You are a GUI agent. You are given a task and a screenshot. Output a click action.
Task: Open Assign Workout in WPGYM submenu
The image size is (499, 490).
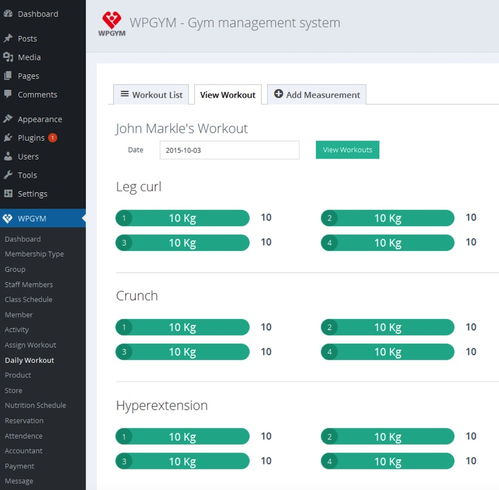30,345
